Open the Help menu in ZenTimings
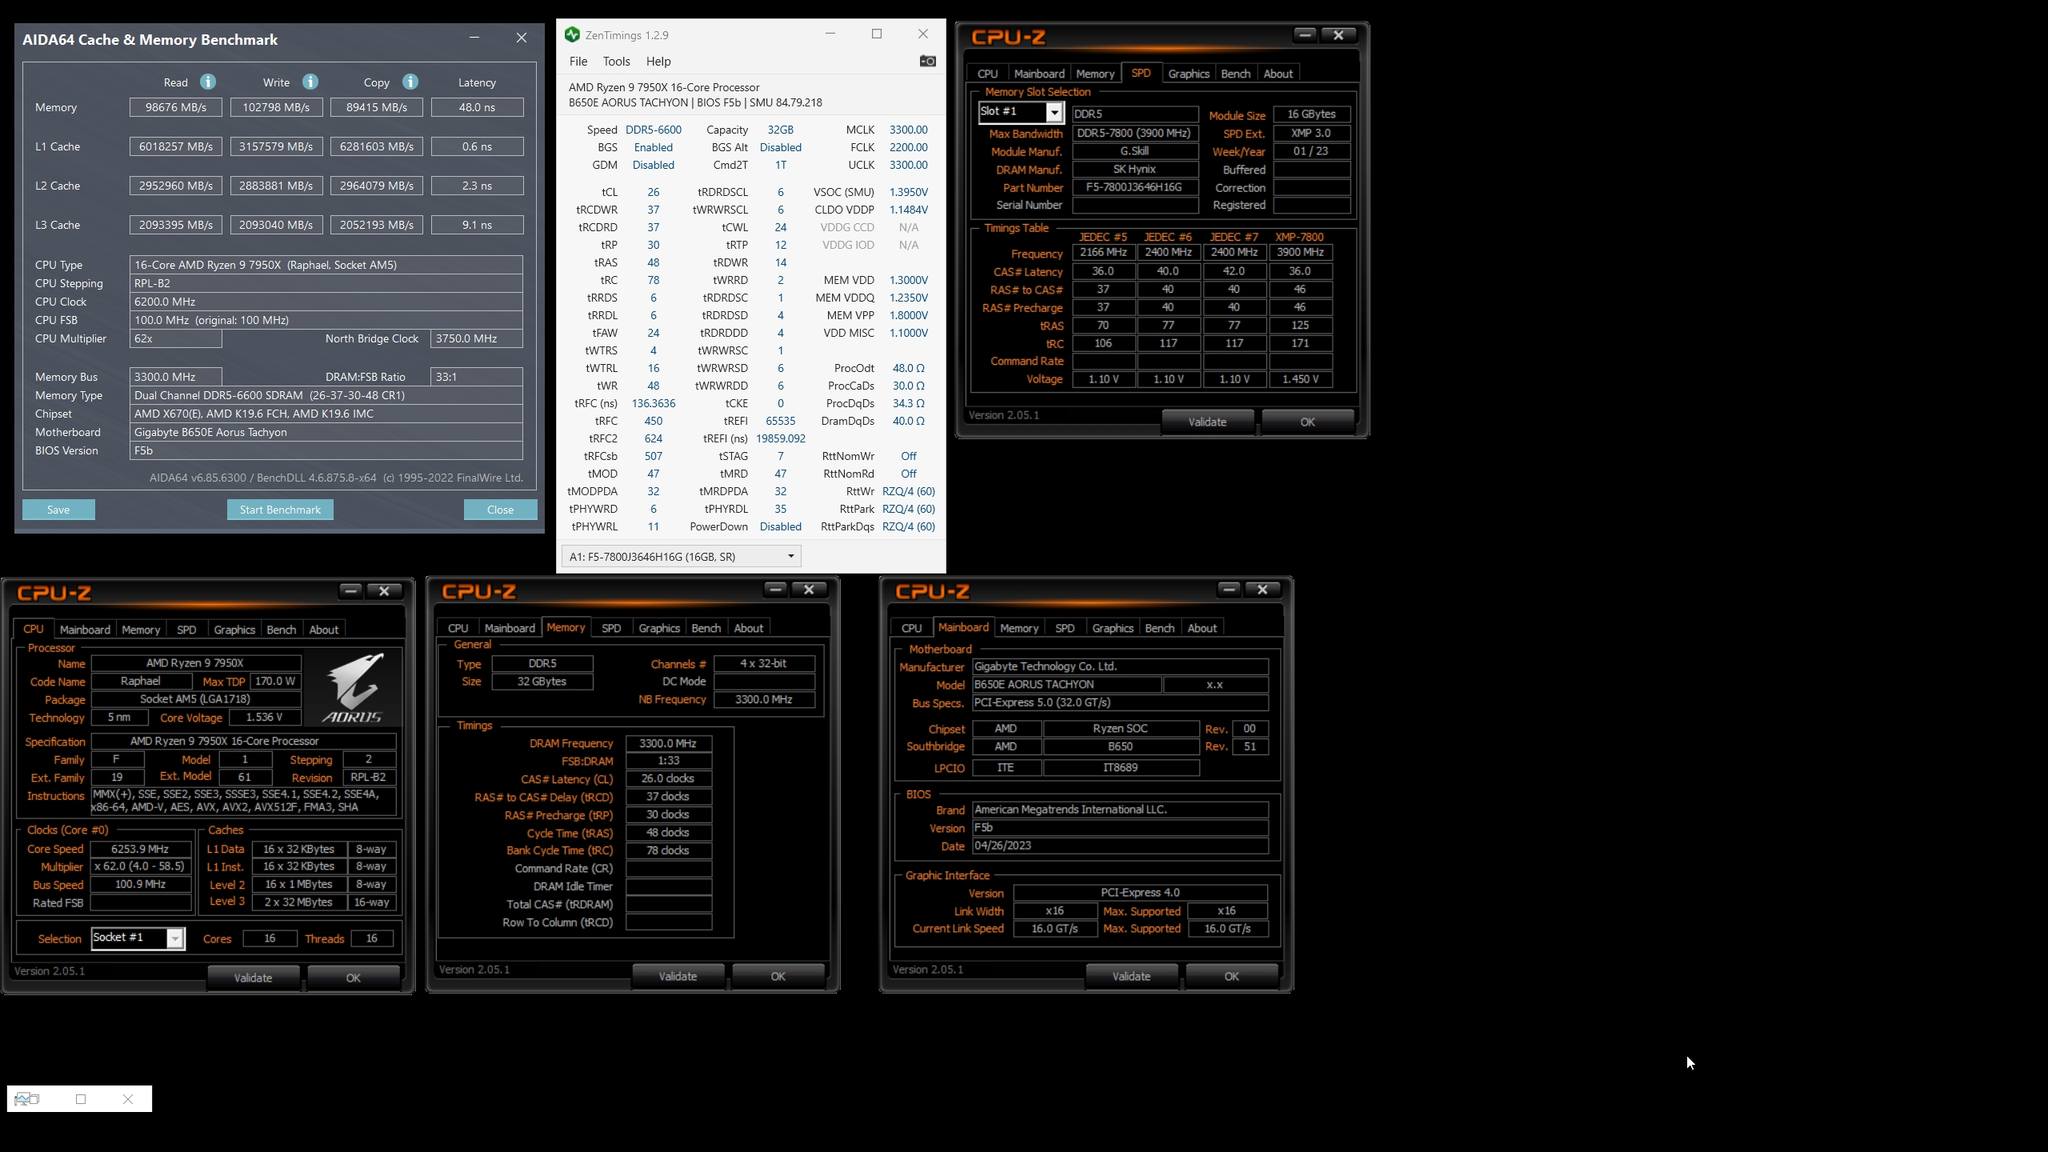Image resolution: width=2048 pixels, height=1152 pixels. (658, 61)
